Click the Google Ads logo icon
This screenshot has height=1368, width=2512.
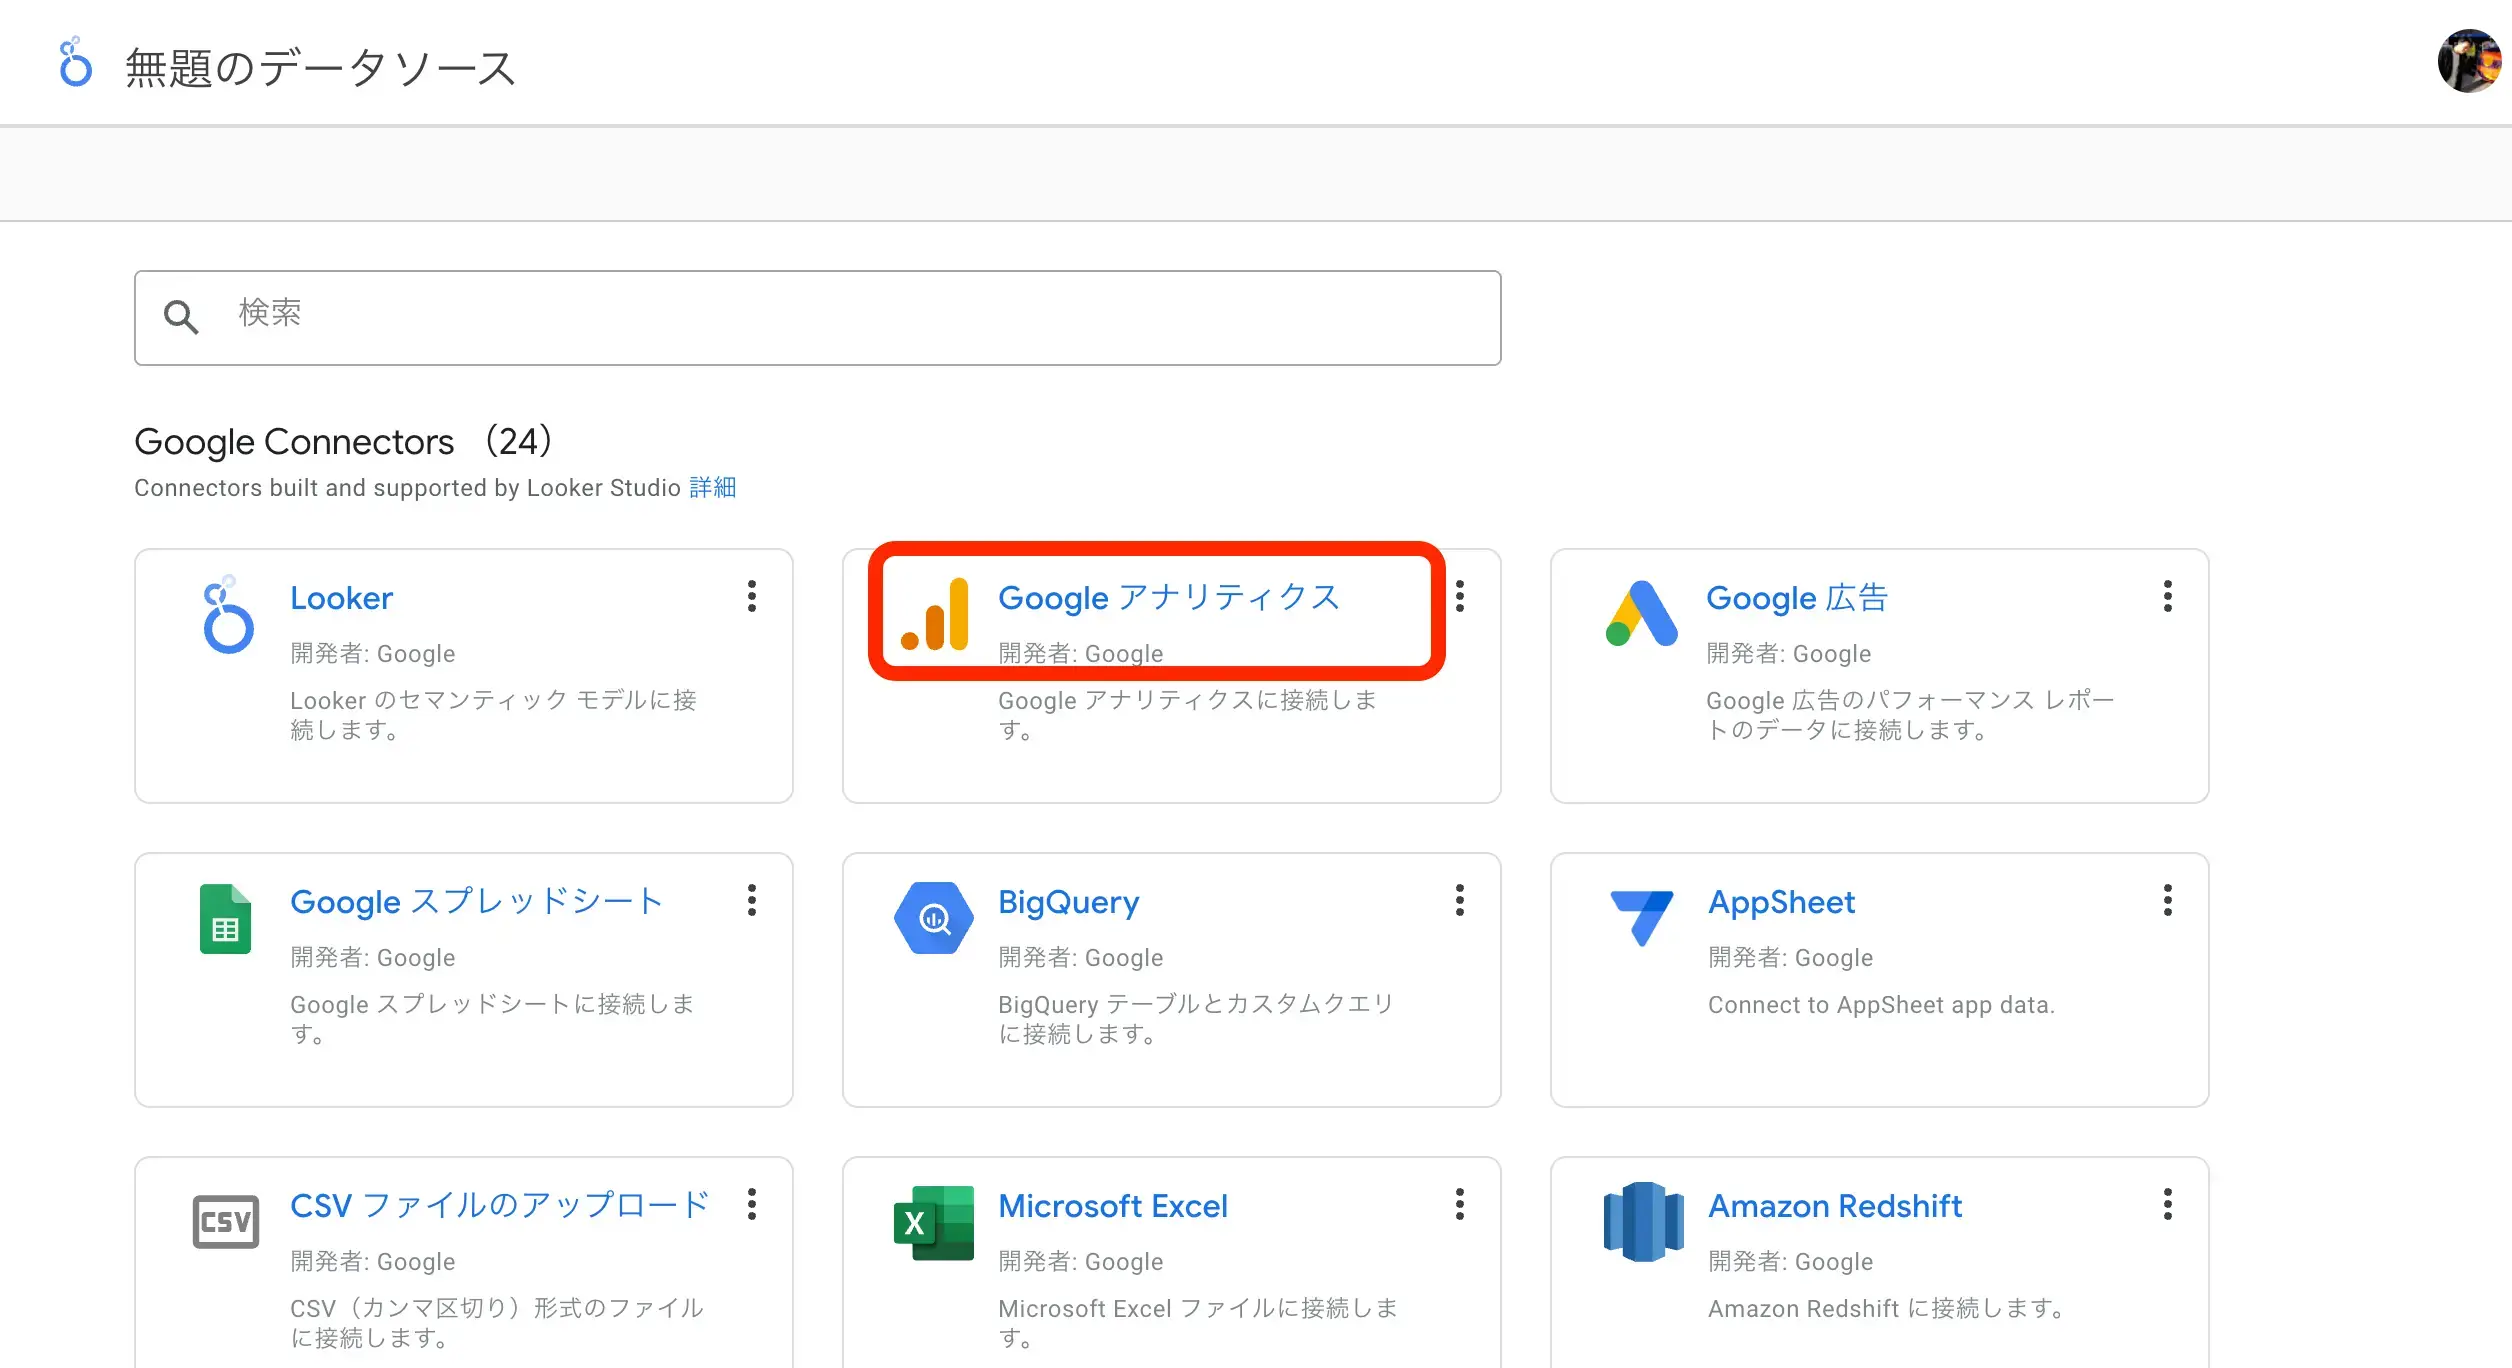click(1642, 614)
